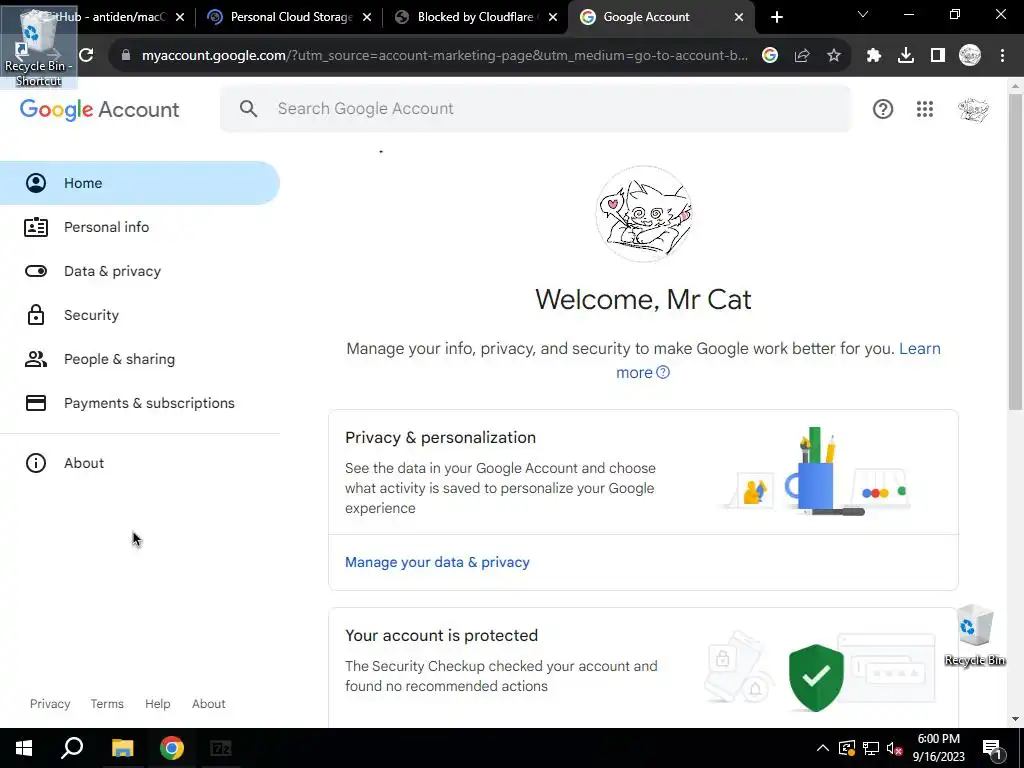1024x768 pixels.
Task: Click the muted volume tray icon
Action: [894, 748]
